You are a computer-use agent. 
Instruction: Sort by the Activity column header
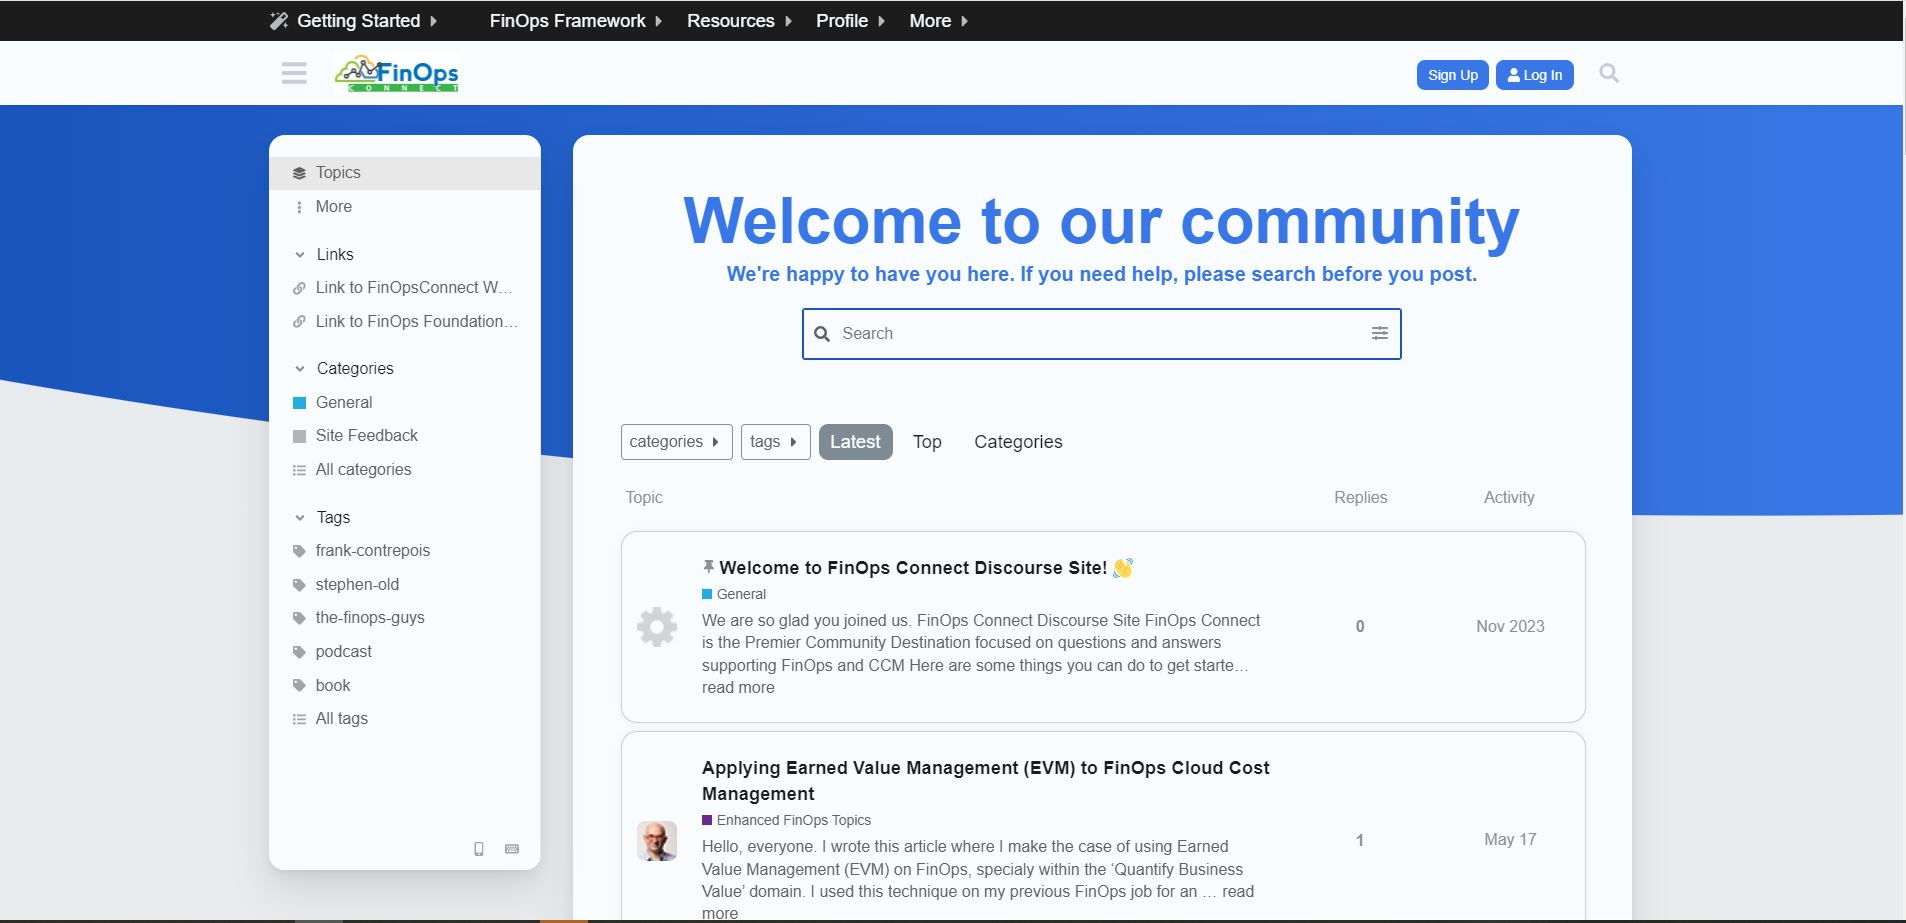tap(1508, 498)
